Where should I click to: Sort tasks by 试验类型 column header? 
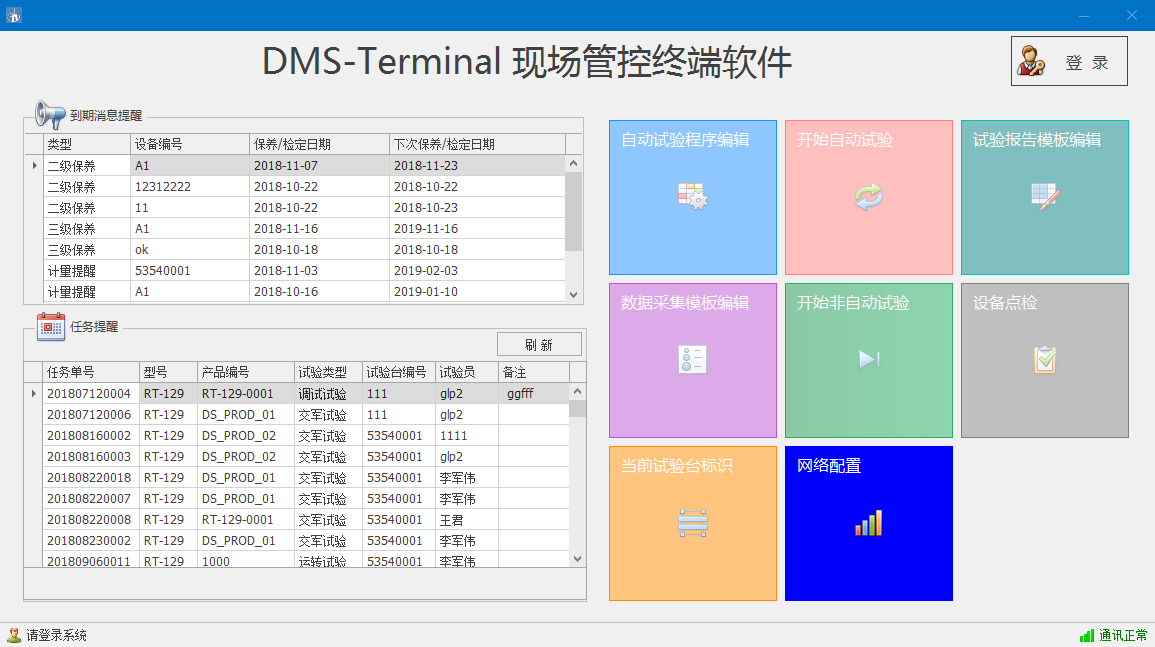coord(328,372)
